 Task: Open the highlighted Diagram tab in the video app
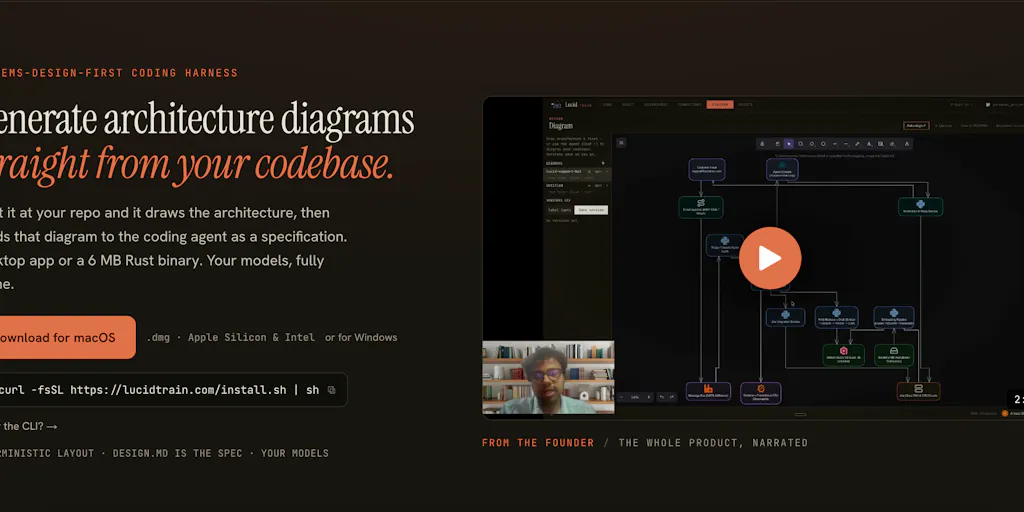tap(720, 104)
